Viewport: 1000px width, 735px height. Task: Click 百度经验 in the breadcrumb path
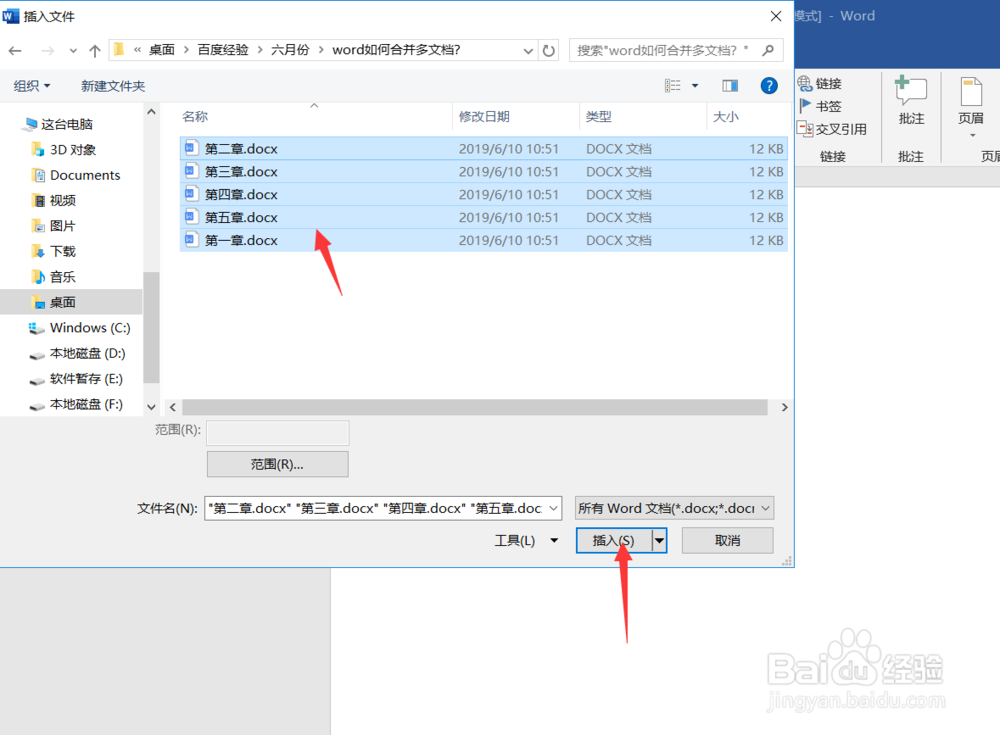(x=223, y=50)
